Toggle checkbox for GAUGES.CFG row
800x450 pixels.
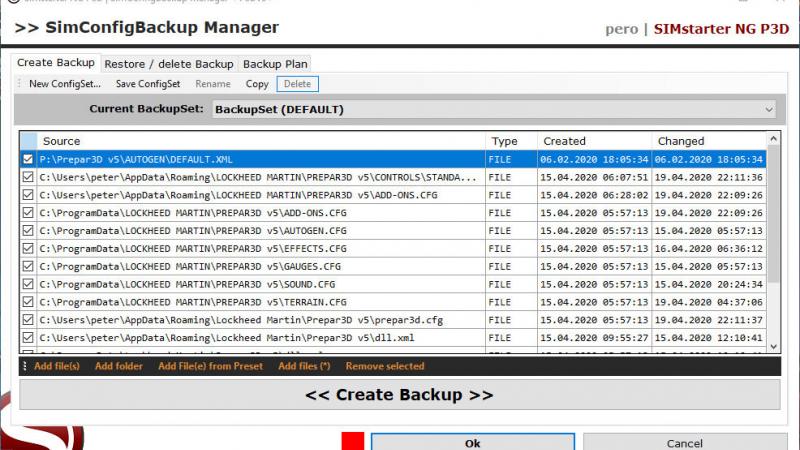click(x=28, y=266)
